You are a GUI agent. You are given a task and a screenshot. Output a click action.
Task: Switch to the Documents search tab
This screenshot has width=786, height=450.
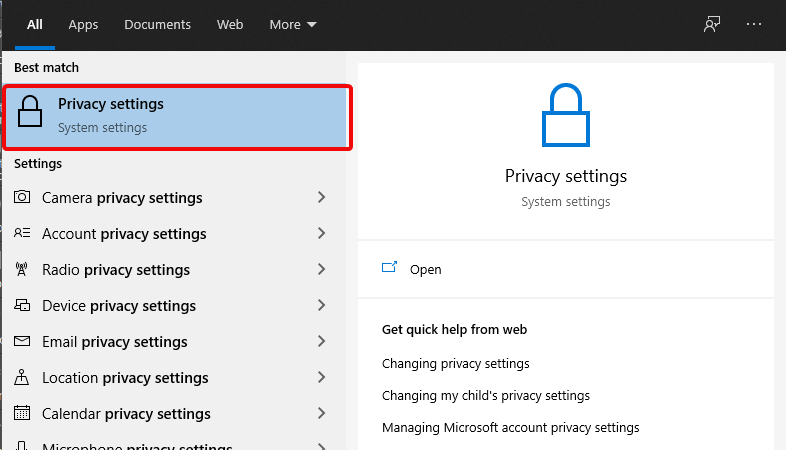[x=157, y=25]
